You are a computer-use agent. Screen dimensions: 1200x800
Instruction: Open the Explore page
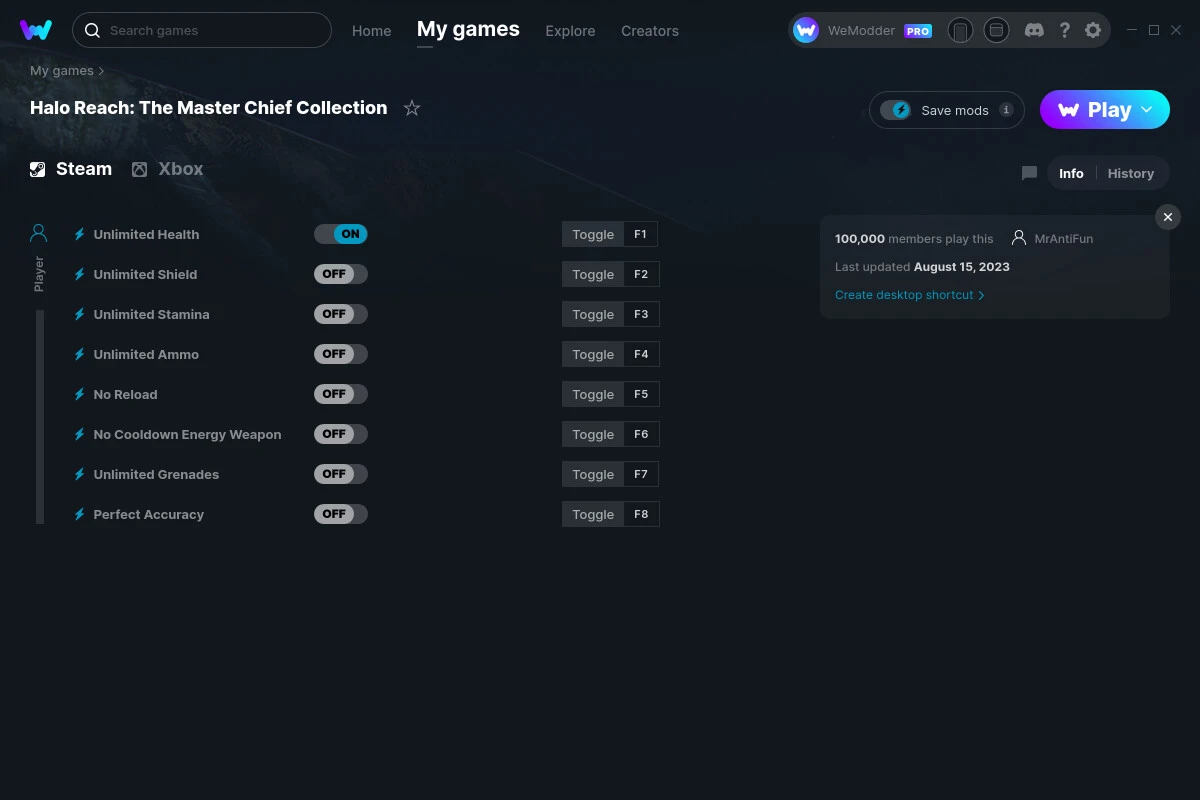point(570,31)
